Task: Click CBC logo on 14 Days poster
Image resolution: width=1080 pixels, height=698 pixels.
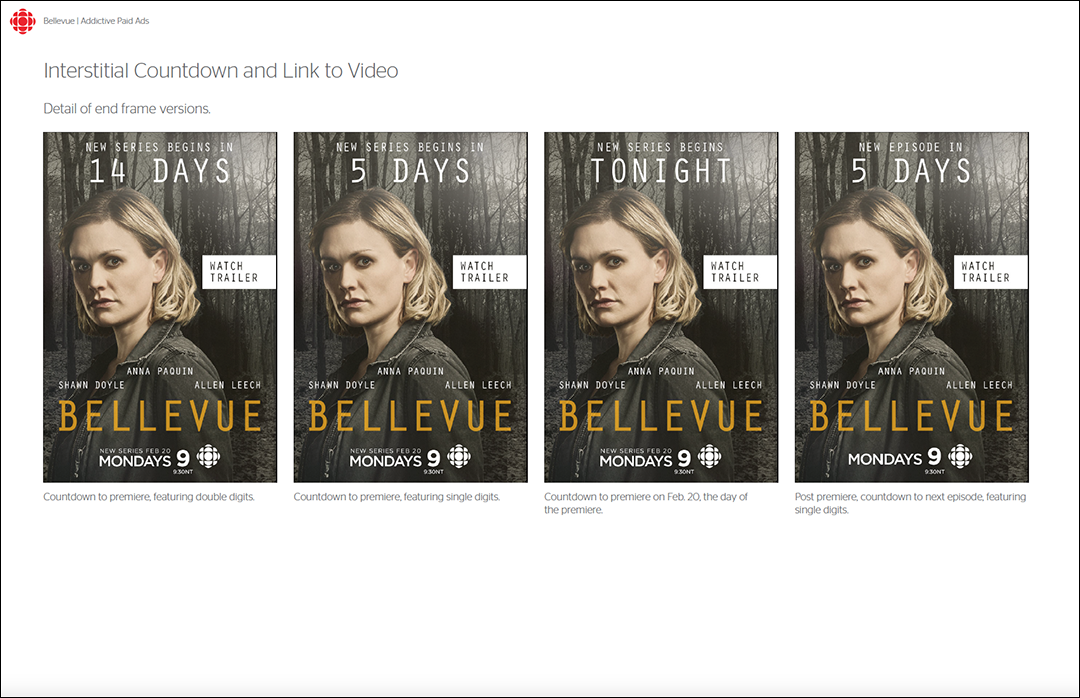Action: (x=208, y=456)
